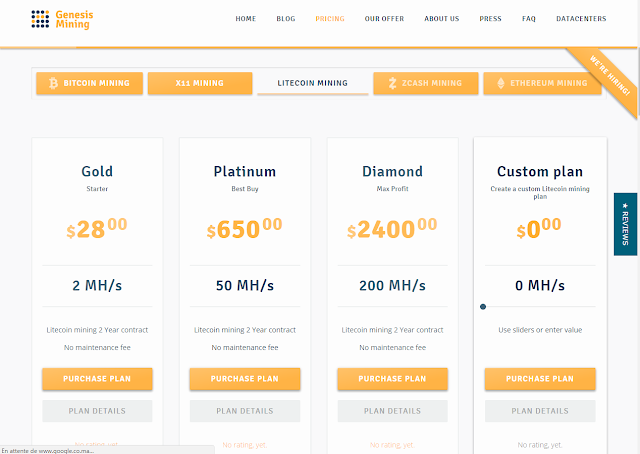Viewport: 640px width, 454px height.
Task: Open the FAQ page
Action: click(x=529, y=19)
